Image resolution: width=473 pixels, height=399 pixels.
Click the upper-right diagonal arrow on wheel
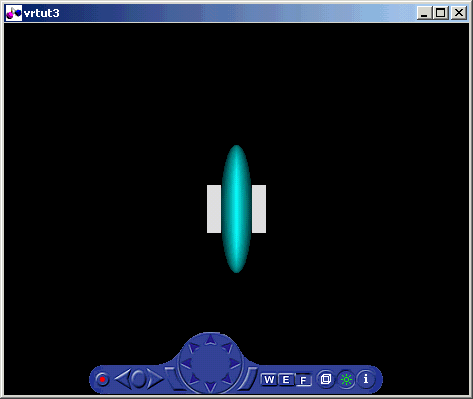(x=227, y=347)
